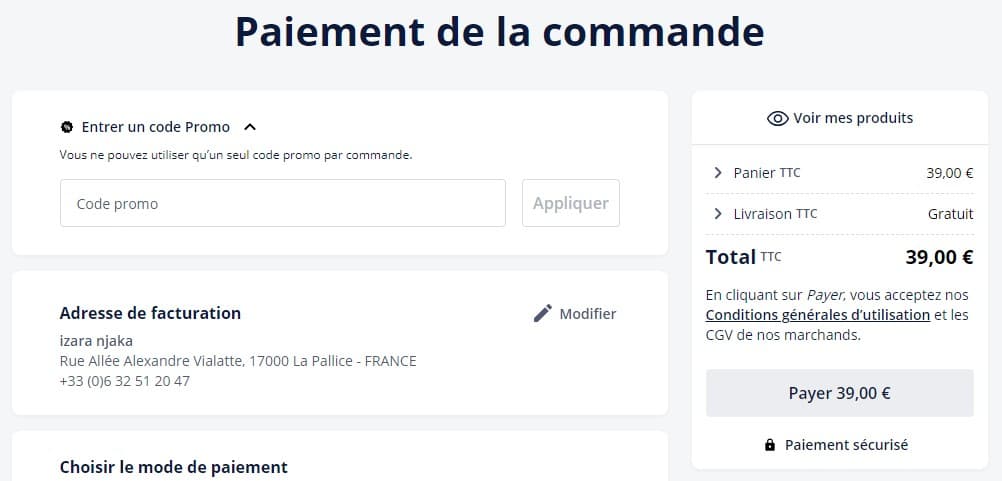Click the Adresse de facturation heading
1002x481 pixels.
click(x=150, y=313)
